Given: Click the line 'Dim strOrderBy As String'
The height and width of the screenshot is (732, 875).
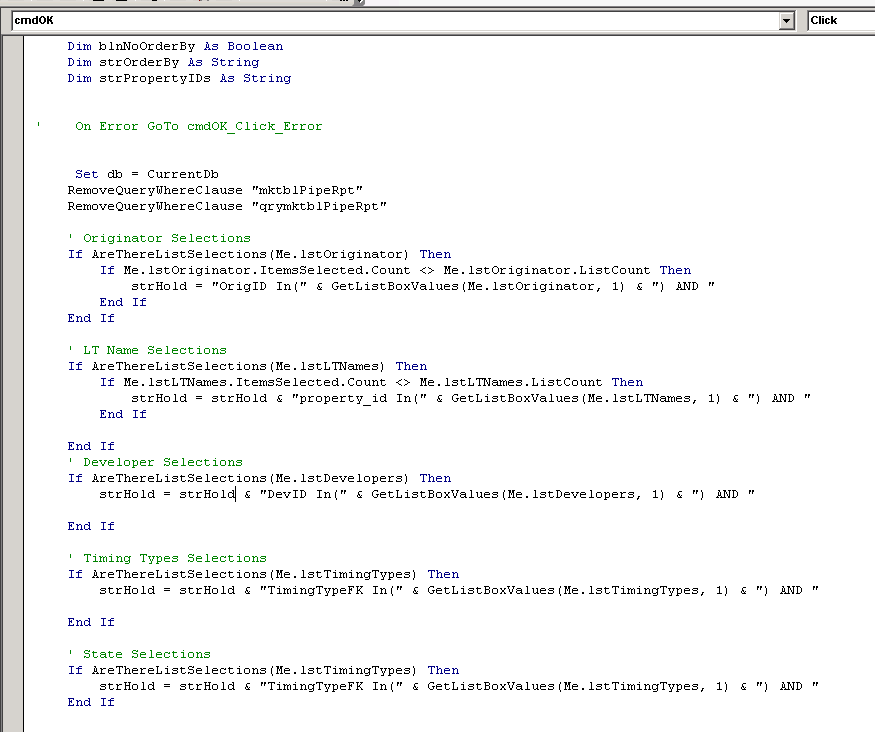Looking at the screenshot, I should point(163,62).
